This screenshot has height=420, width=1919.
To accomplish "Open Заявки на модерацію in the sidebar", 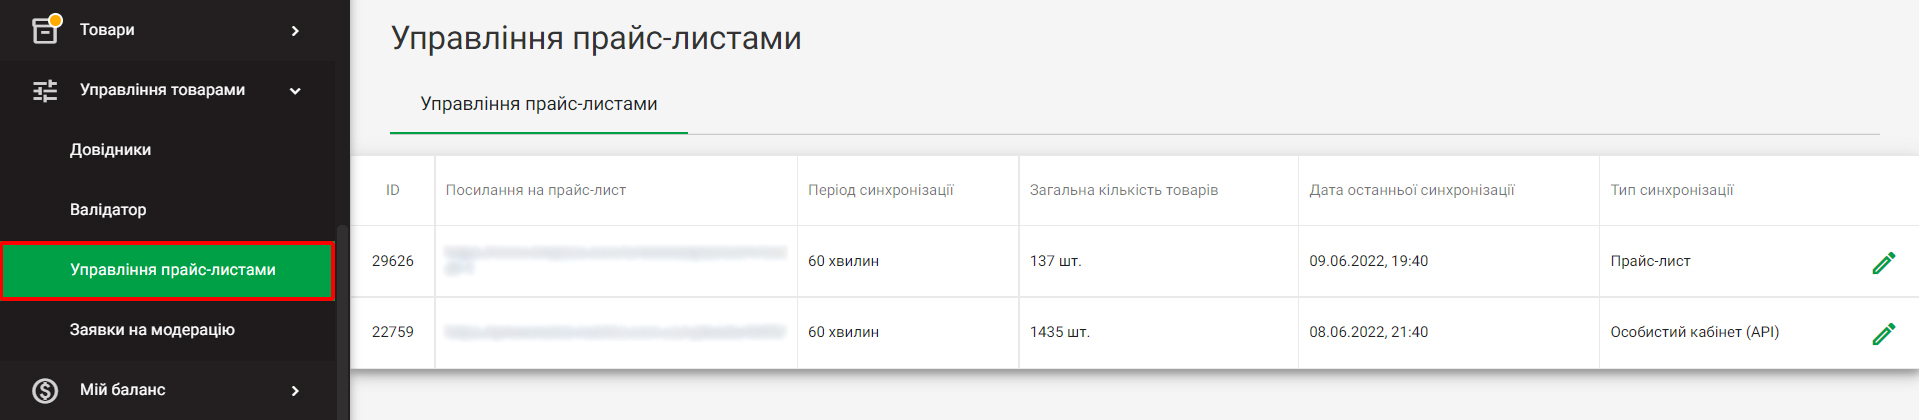I will coord(152,330).
